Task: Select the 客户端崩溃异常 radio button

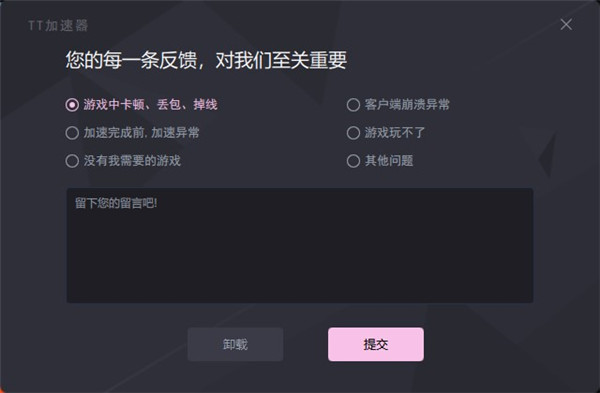Action: click(353, 104)
